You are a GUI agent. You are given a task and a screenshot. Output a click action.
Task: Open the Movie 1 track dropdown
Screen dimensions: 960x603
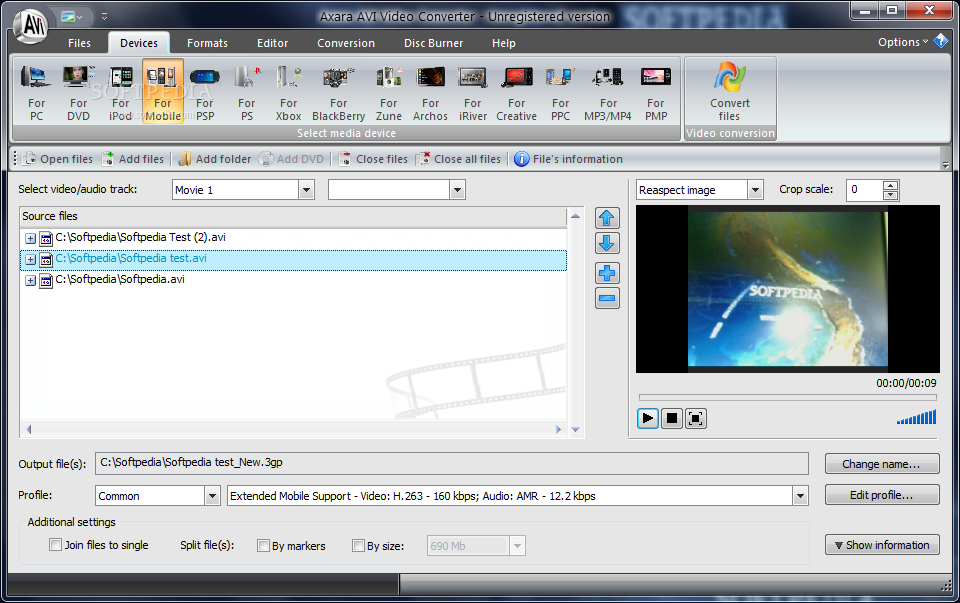coord(306,190)
